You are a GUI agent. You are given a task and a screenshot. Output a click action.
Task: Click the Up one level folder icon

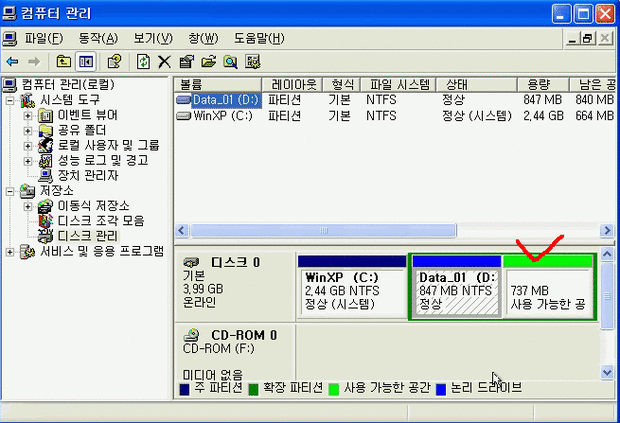63,62
